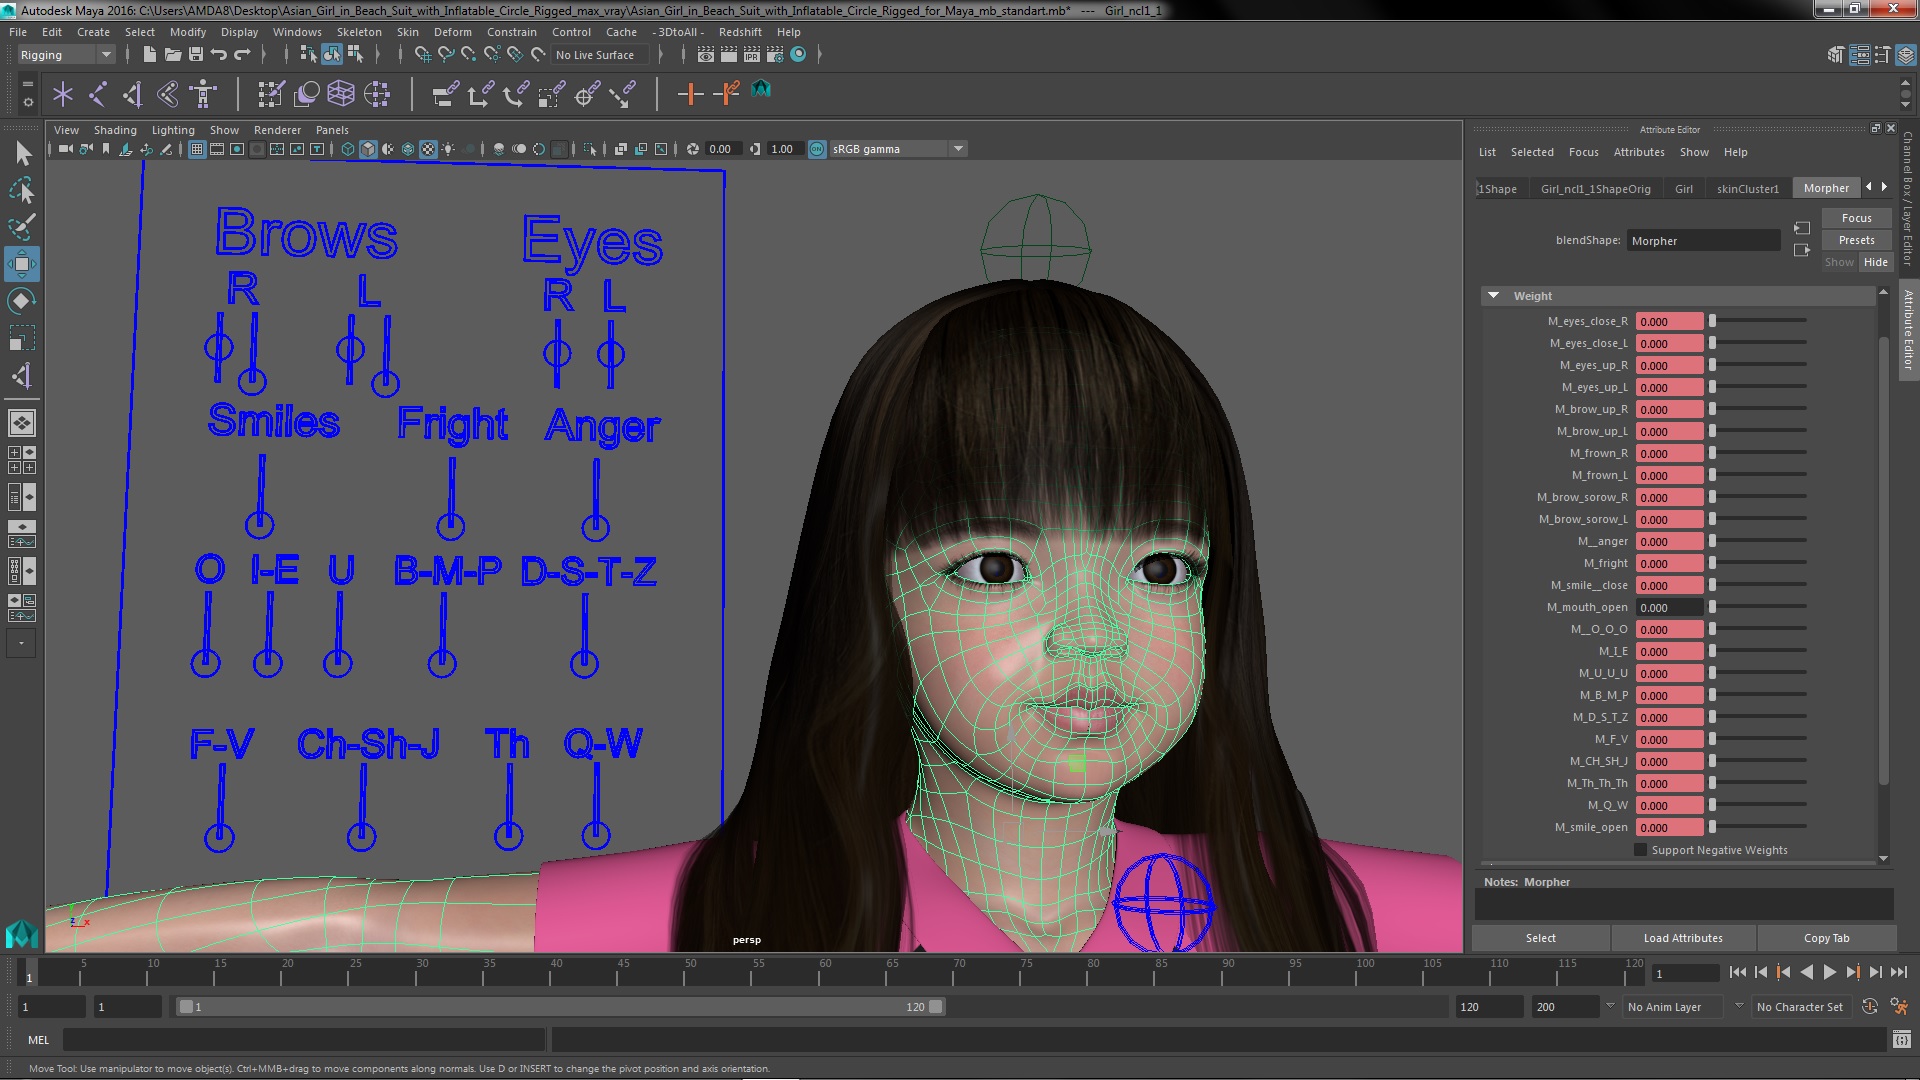The image size is (1920, 1080).
Task: Switch to single perspective view layout
Action: click(x=22, y=423)
